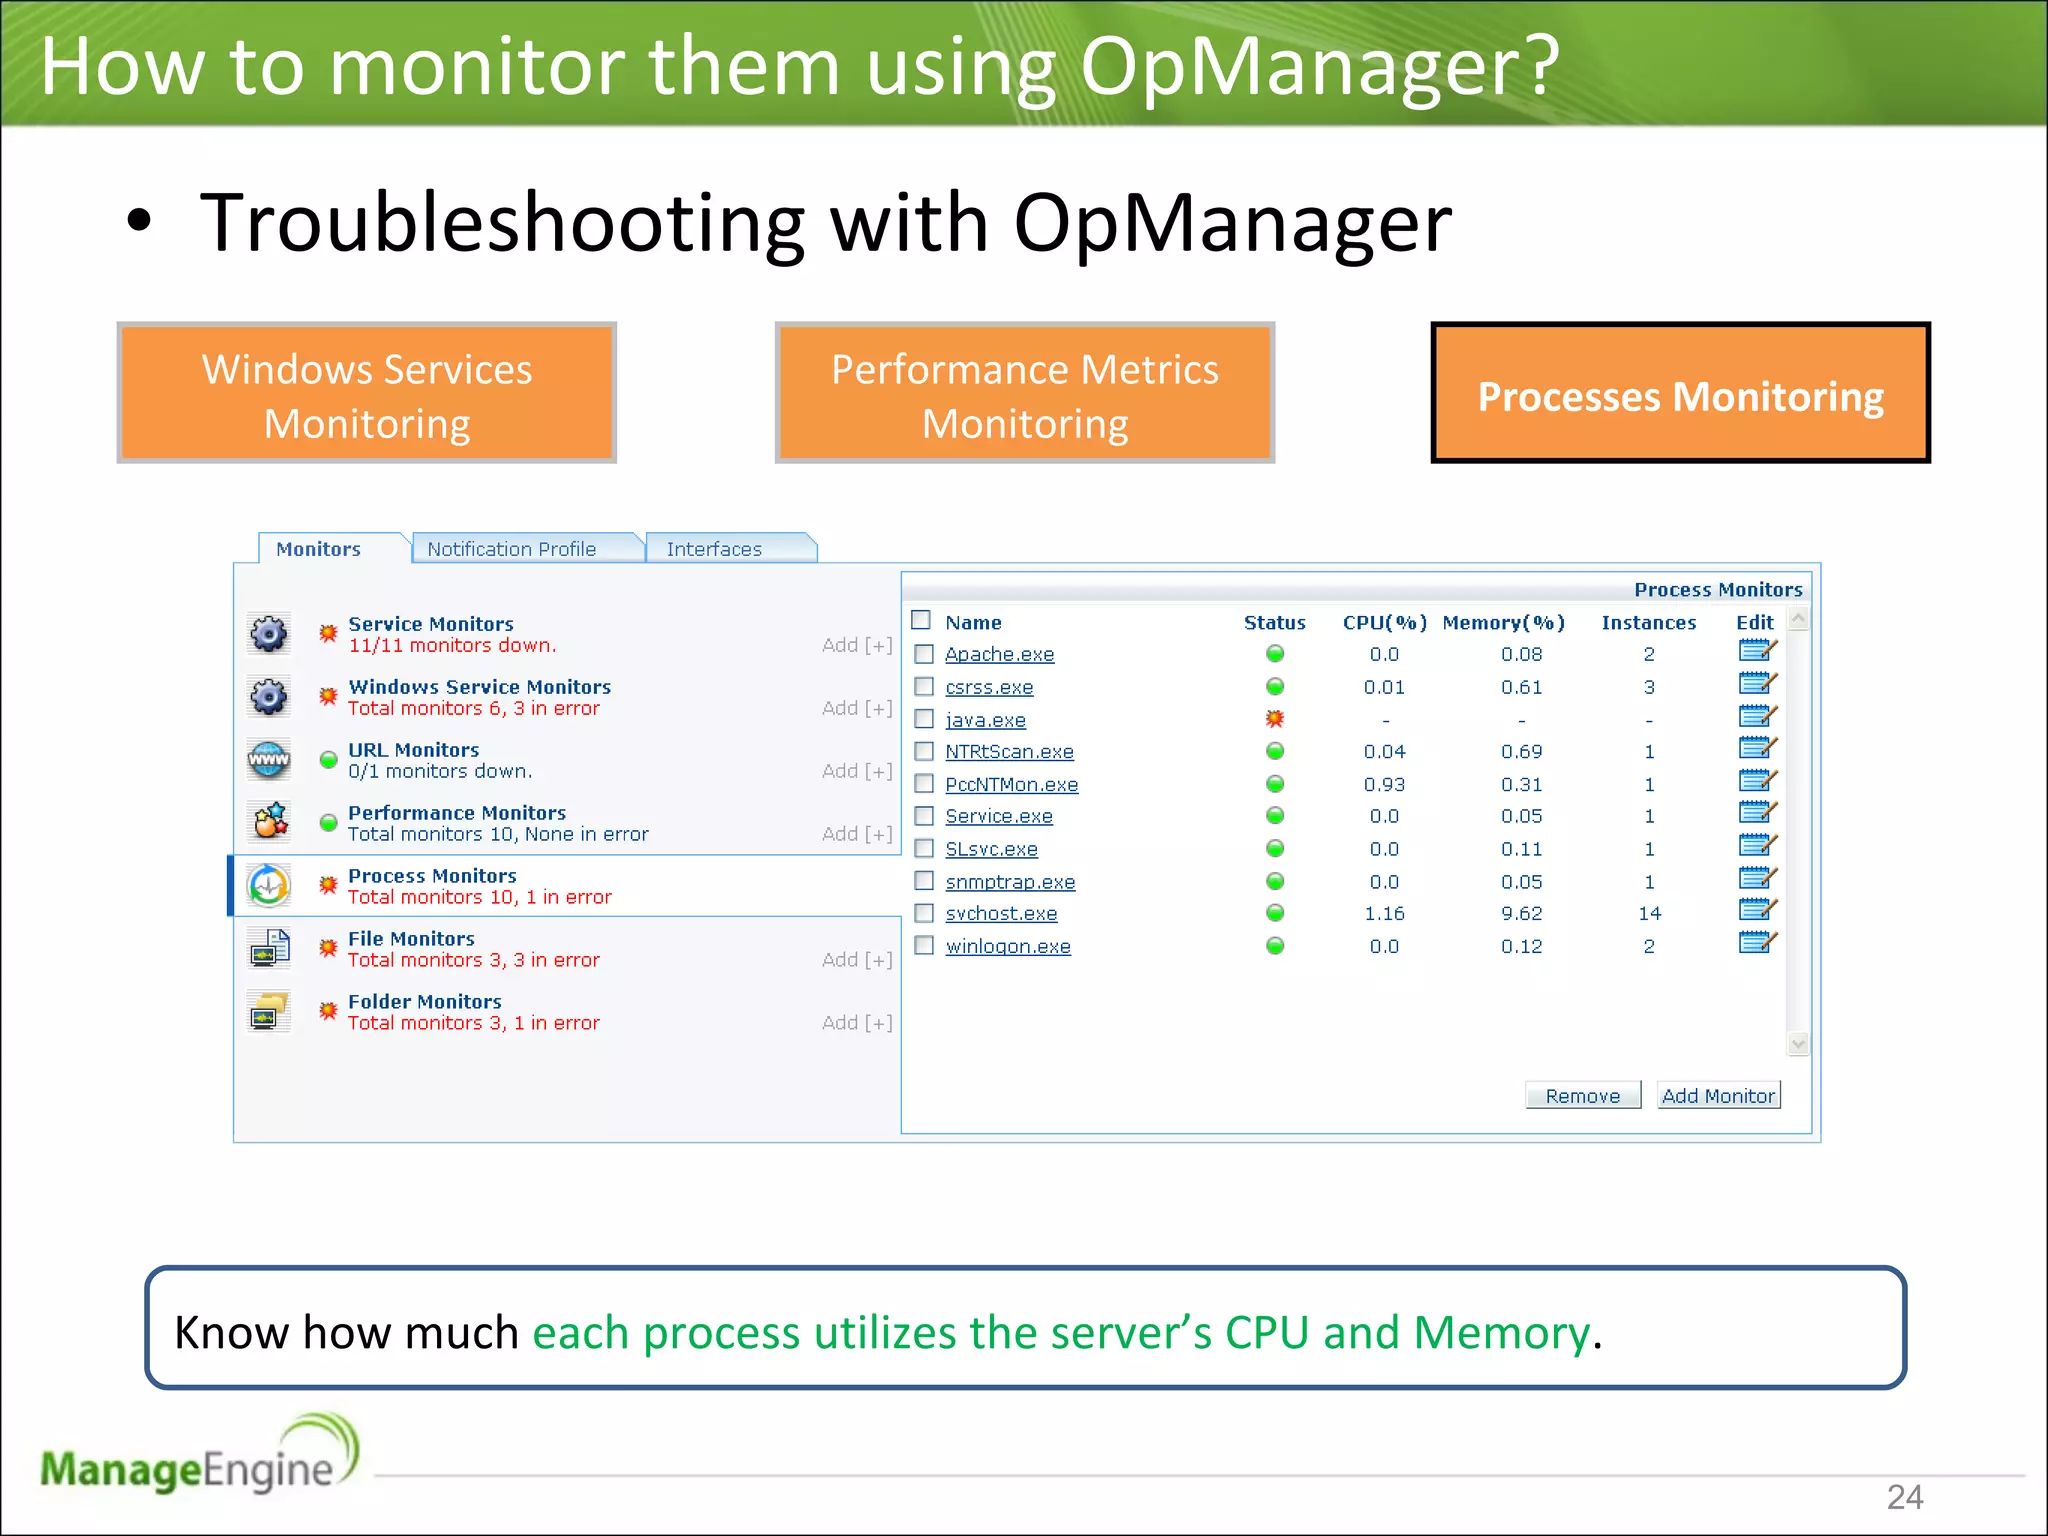Click Add [+] for Folder Monitors

pos(857,1023)
